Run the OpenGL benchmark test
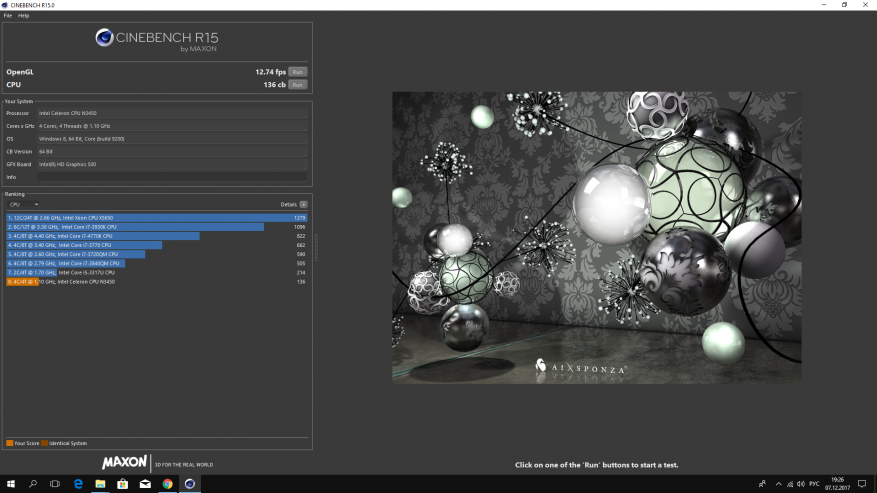The image size is (877, 493). point(297,72)
